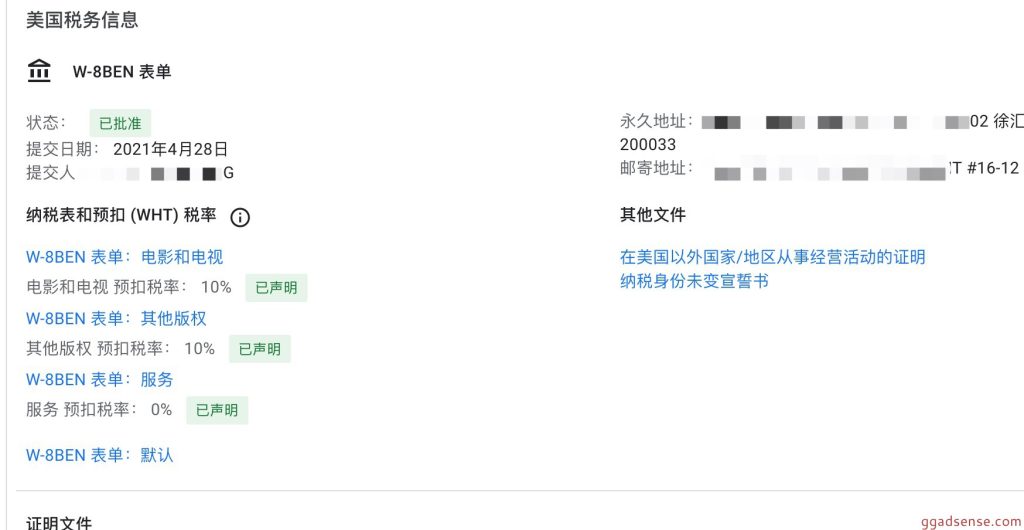The width and height of the screenshot is (1024, 530).
Task: Click the W-8BEN 表单 title text
Action: coord(122,72)
